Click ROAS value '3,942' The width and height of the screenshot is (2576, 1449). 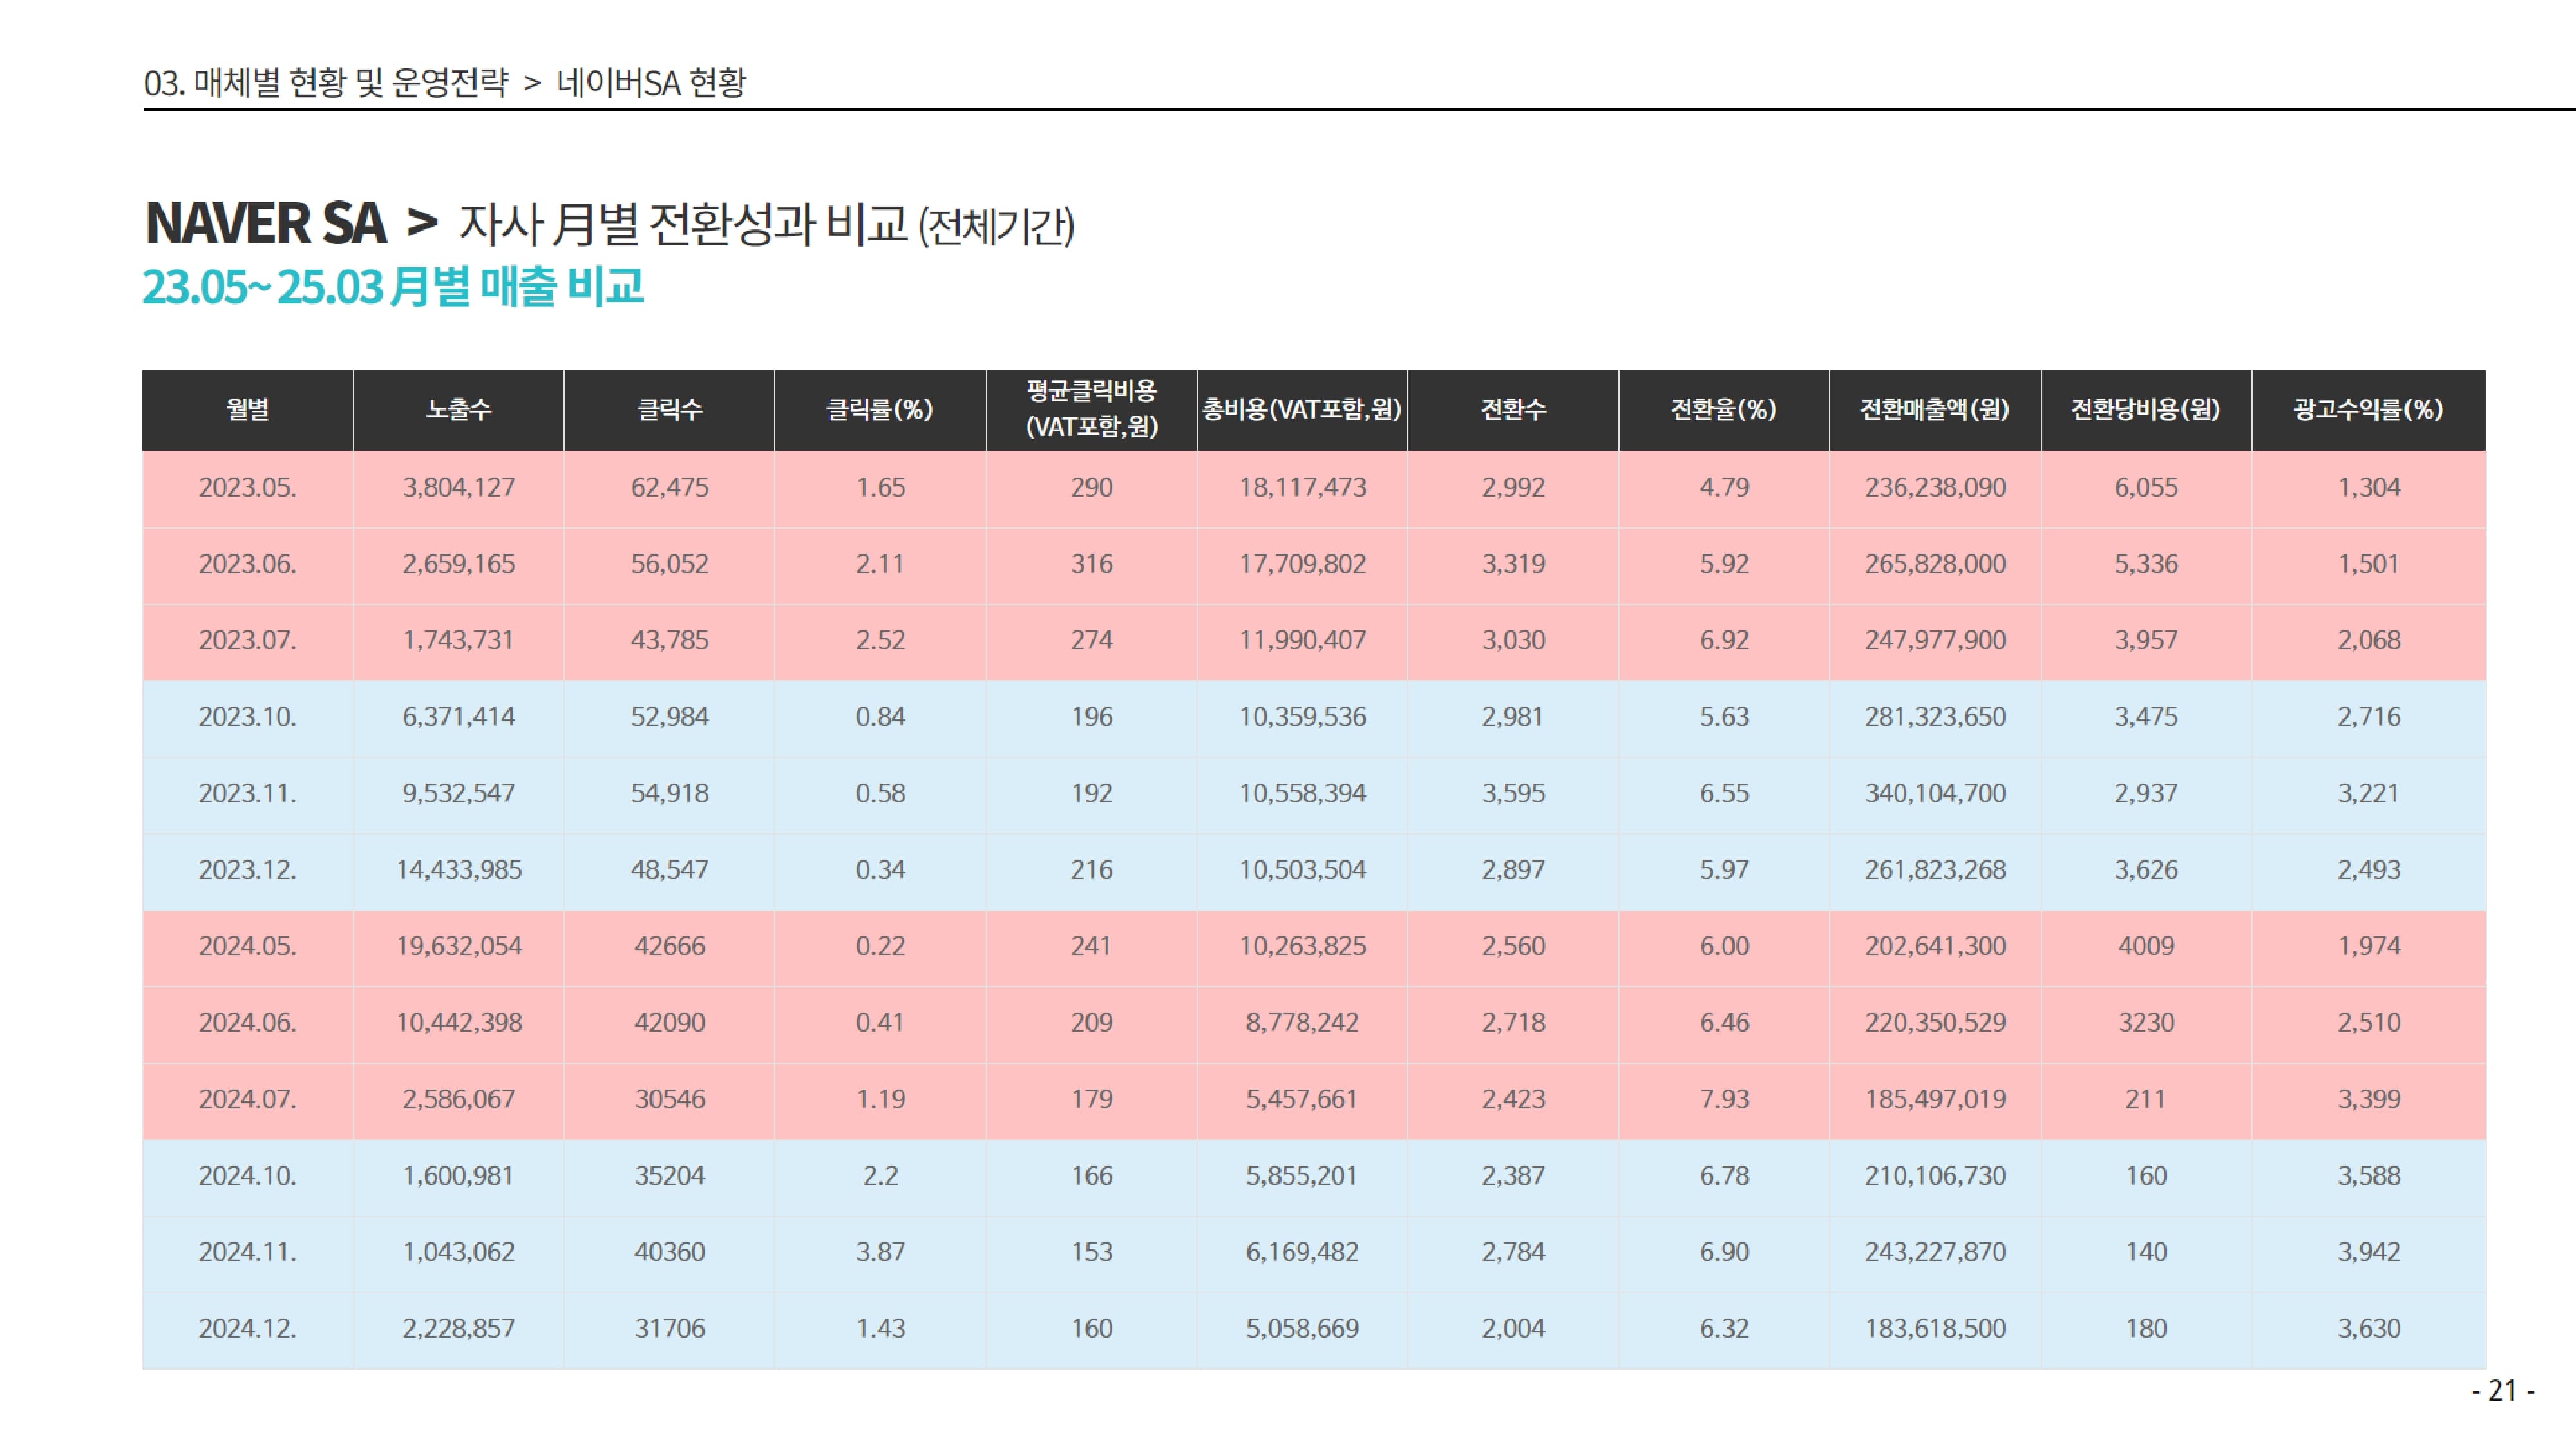pyautogui.click(x=2369, y=1253)
